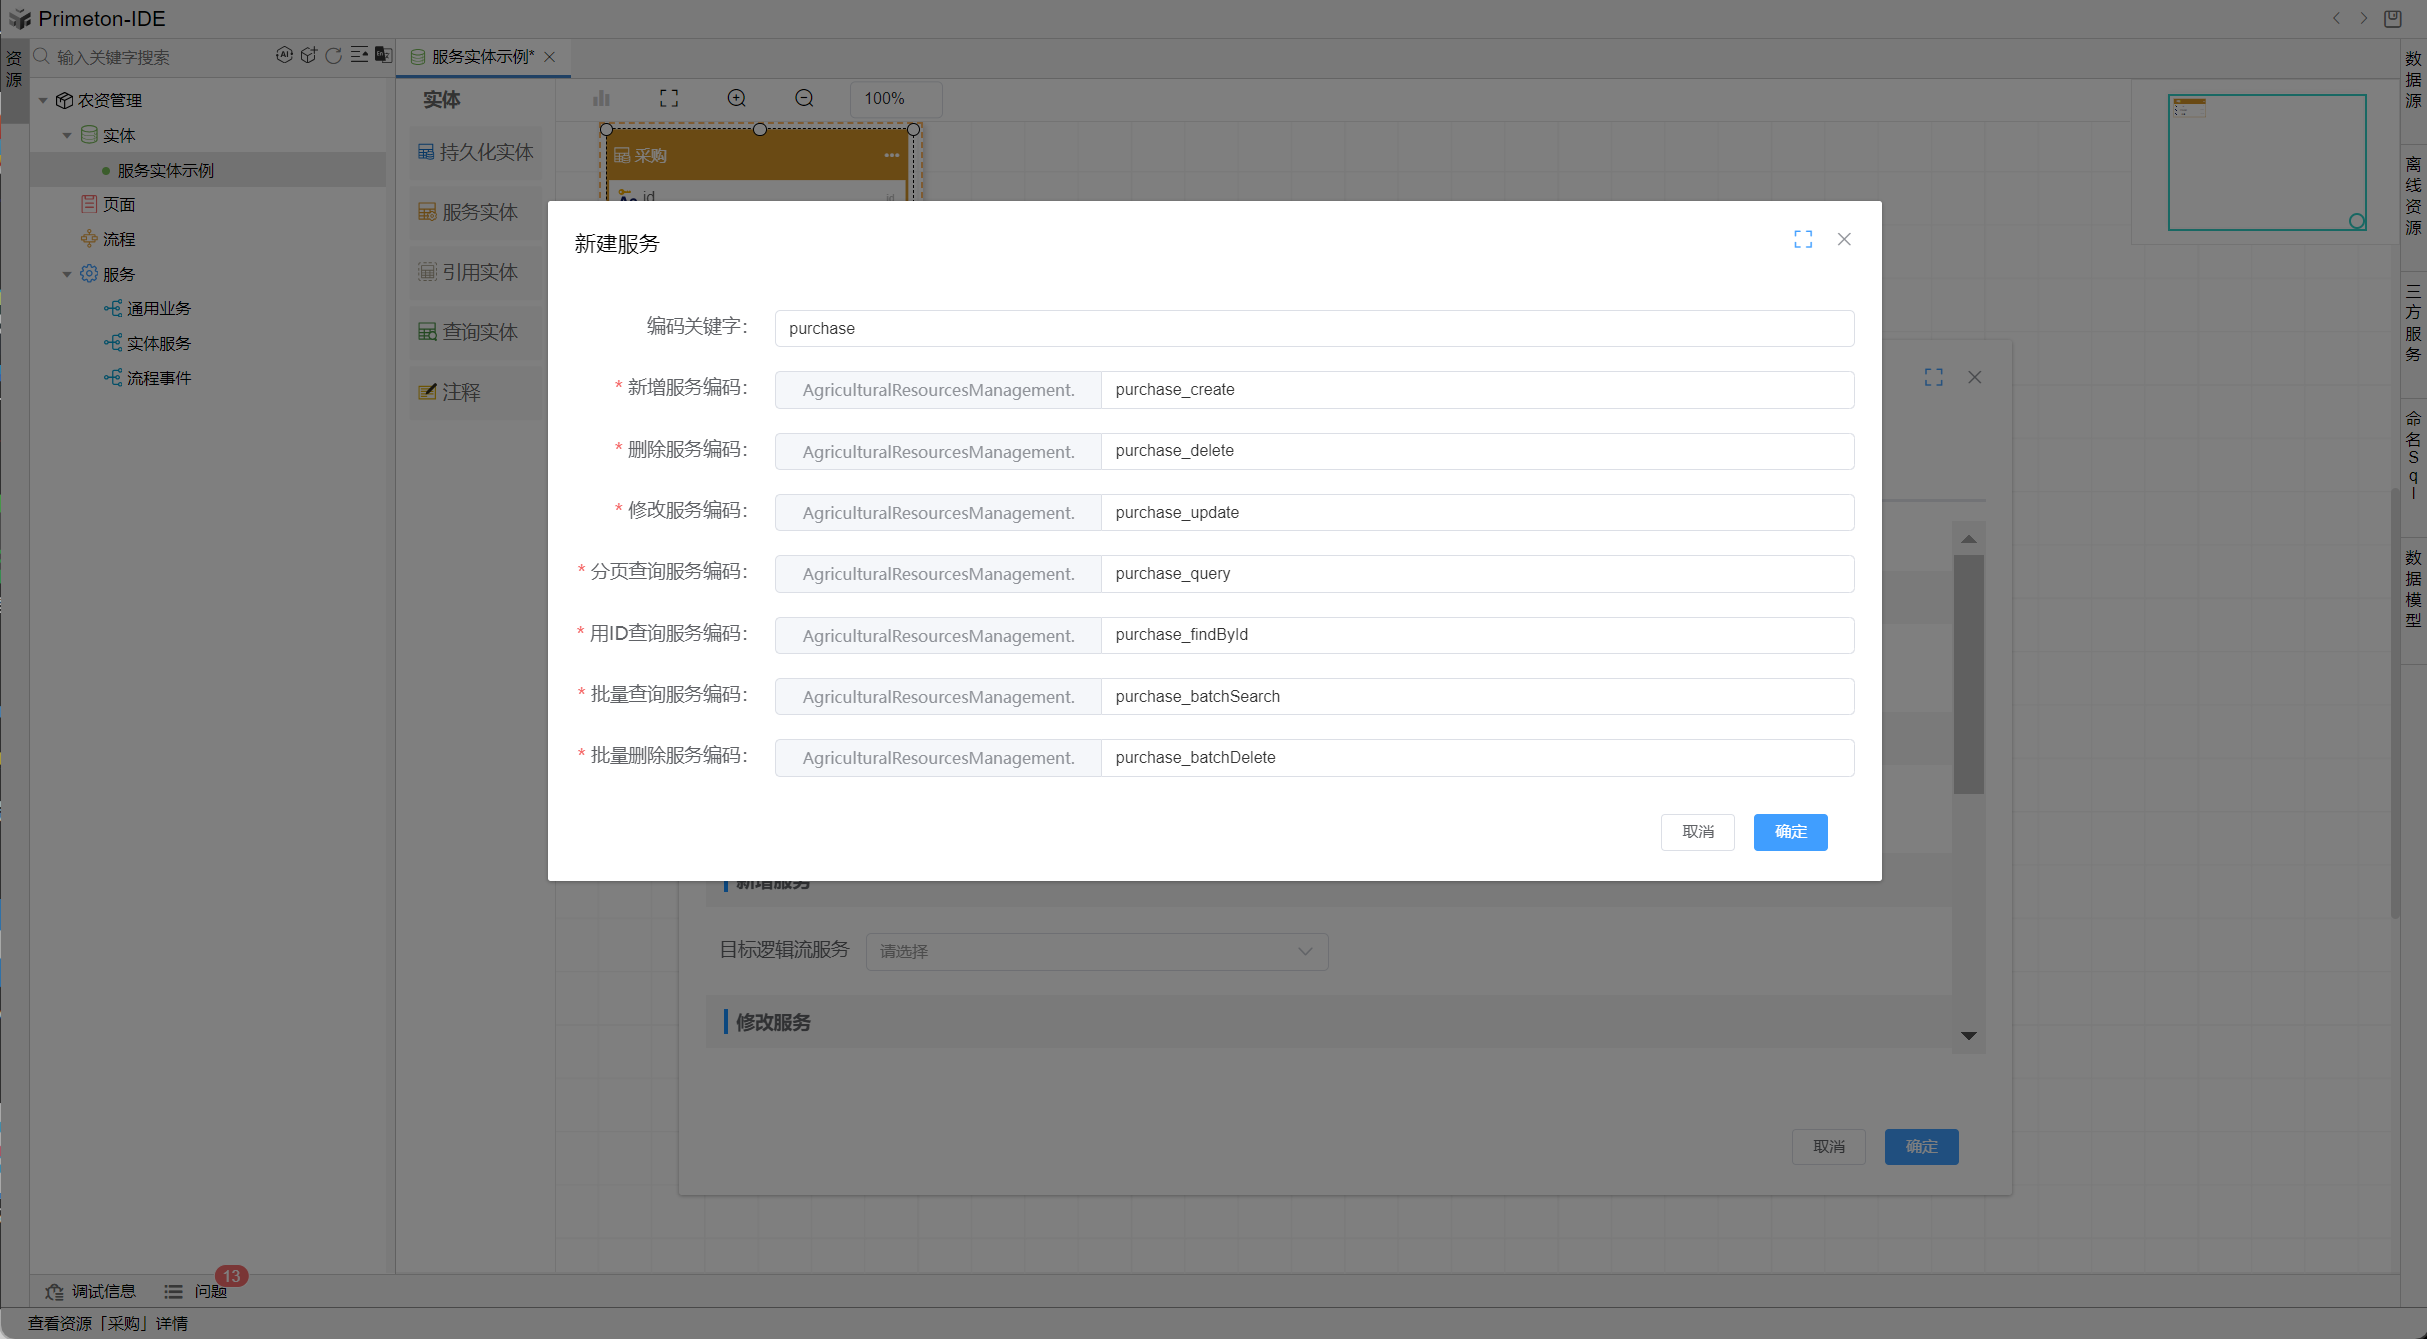Expand the 新建服务 dialog to fullscreen
This screenshot has width=2427, height=1339.
(x=1802, y=239)
